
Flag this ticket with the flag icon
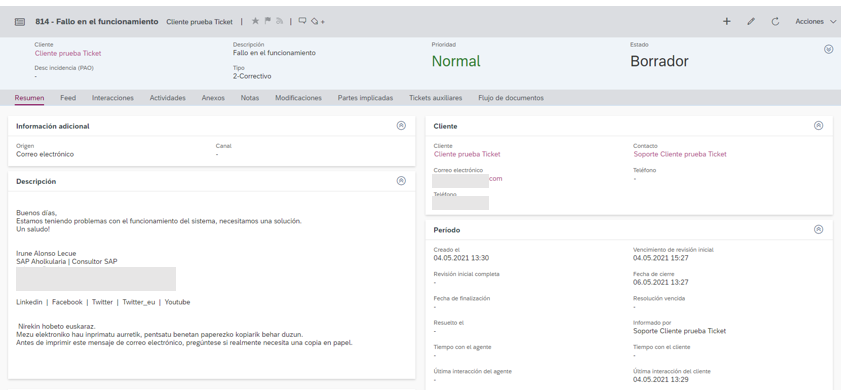268,21
